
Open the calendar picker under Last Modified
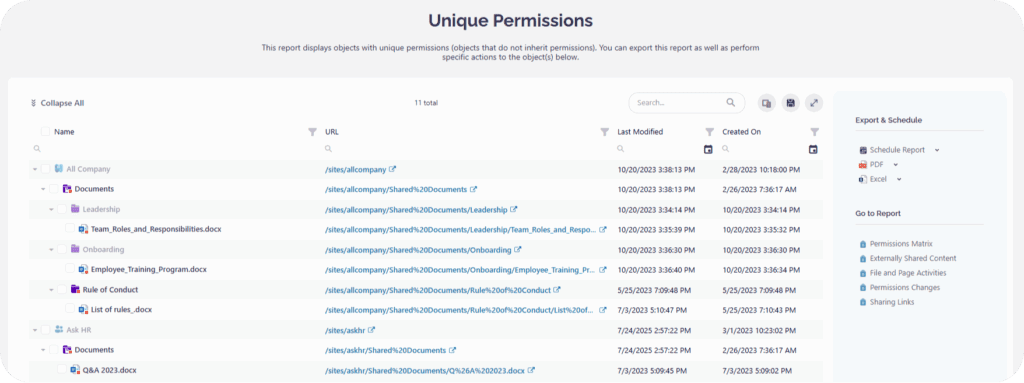tap(709, 150)
